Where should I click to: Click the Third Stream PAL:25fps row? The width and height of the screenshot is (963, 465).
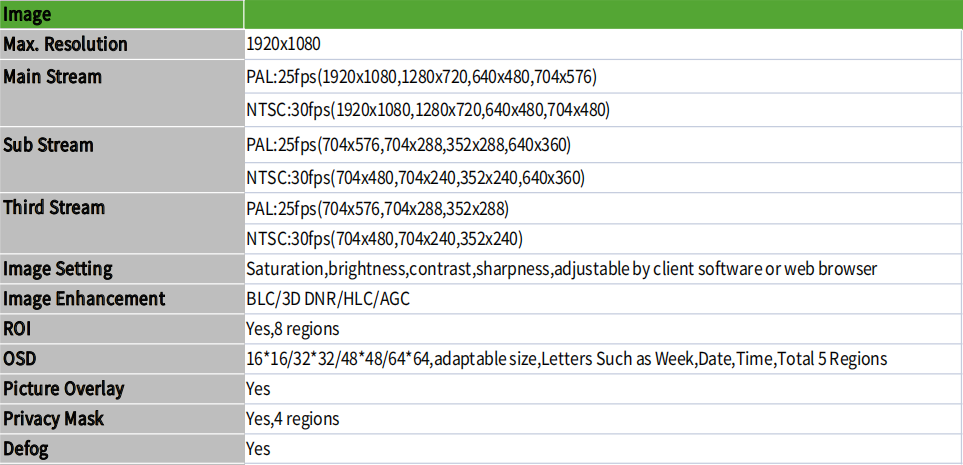[604, 208]
